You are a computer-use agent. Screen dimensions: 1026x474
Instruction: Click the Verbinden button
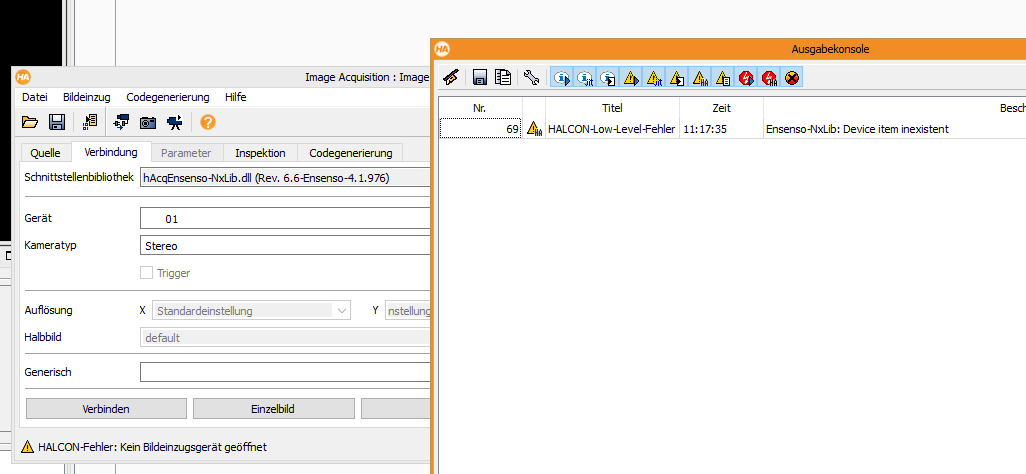106,409
